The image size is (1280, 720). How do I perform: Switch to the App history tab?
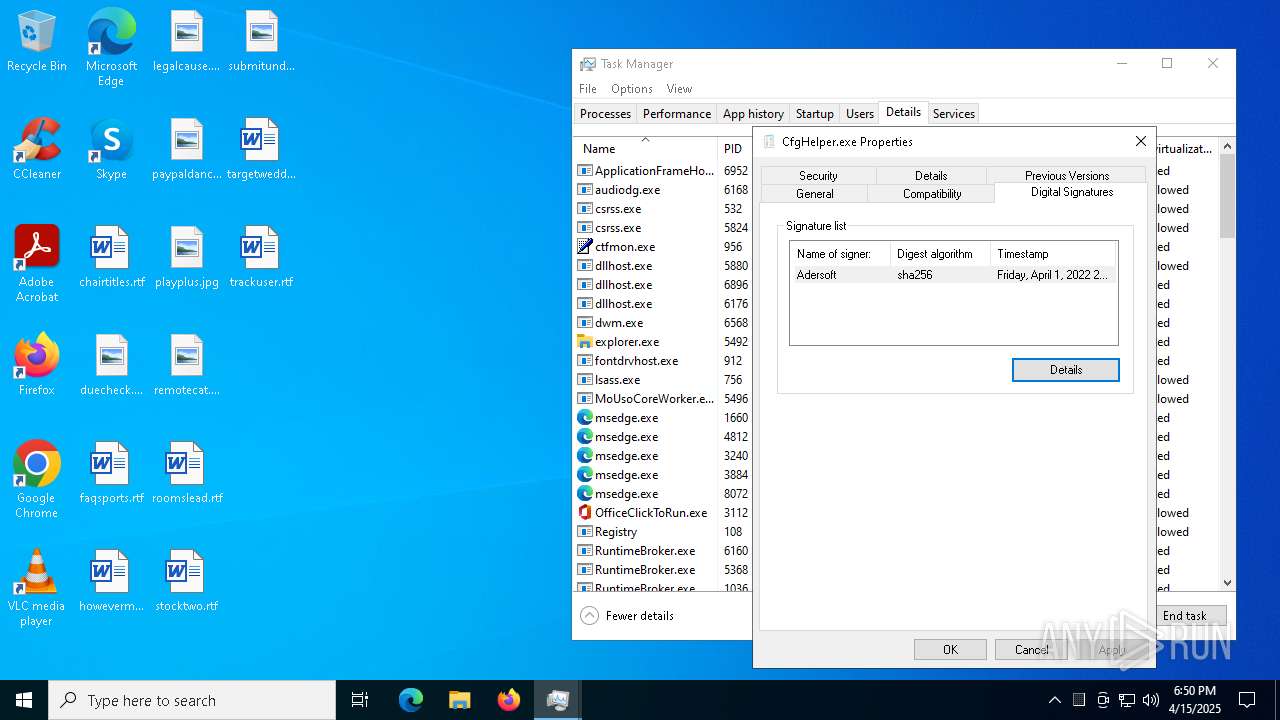(753, 114)
